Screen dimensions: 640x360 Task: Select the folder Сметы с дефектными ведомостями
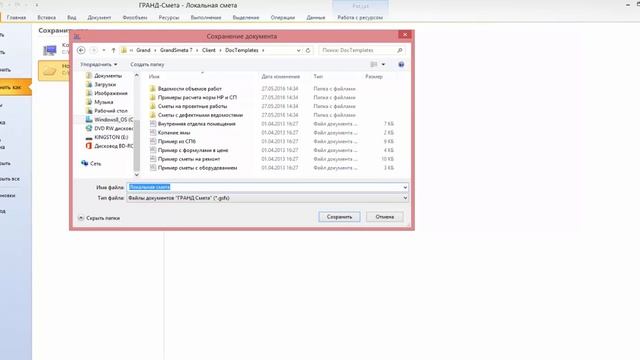(200, 115)
